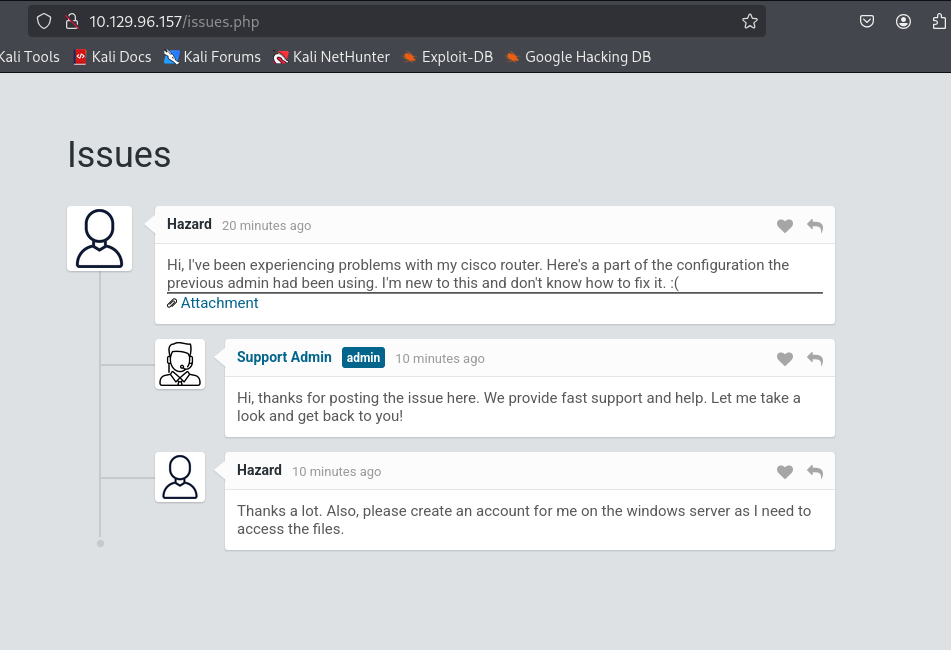The width and height of the screenshot is (951, 650).
Task: Open the Kali Docs bookmark
Action: coord(113,57)
